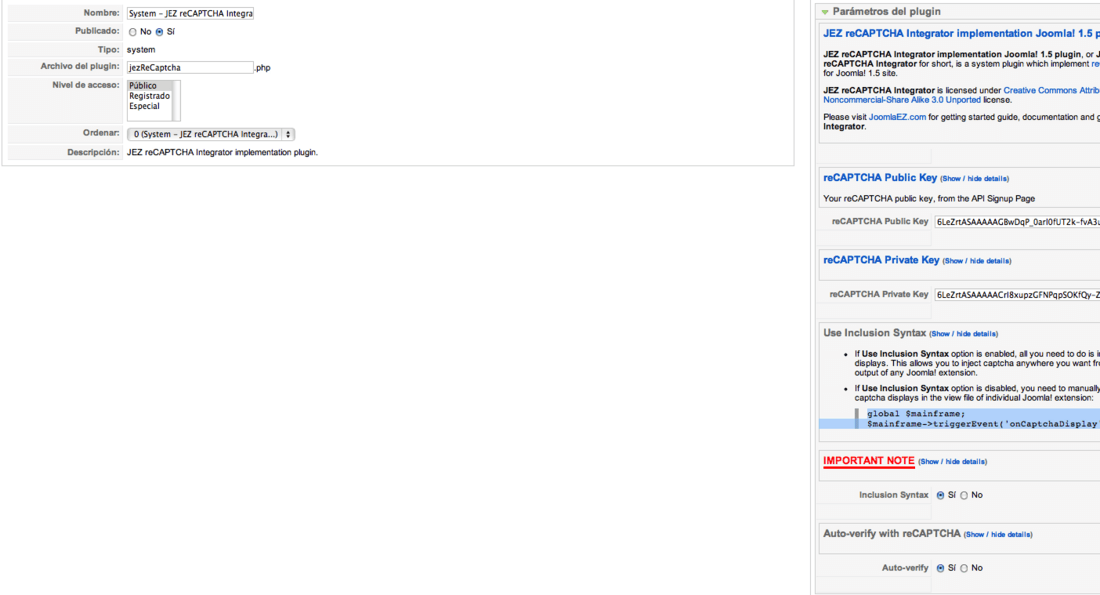1100x595 pixels.
Task: Choose Registrado in Nivel de acceso list
Action: (x=149, y=96)
